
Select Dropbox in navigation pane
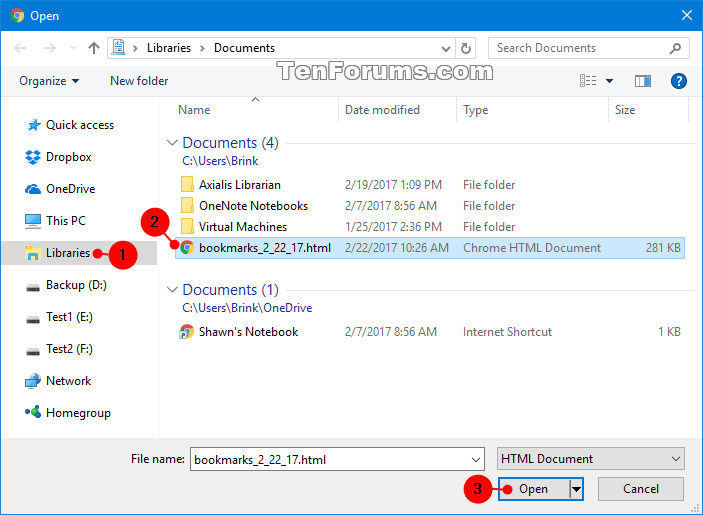(x=58, y=157)
